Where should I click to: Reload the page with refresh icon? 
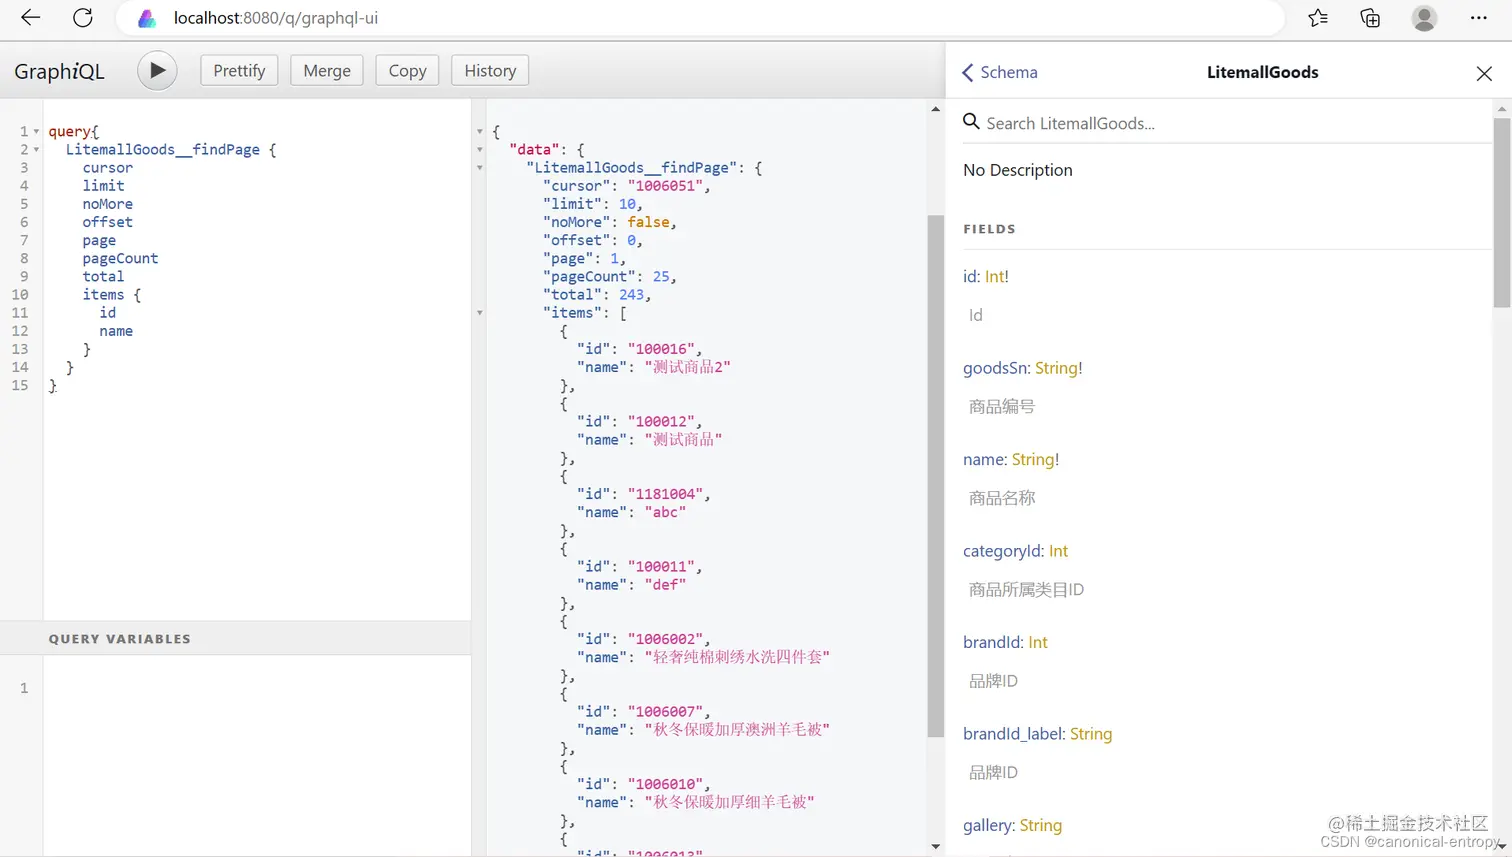pyautogui.click(x=83, y=17)
